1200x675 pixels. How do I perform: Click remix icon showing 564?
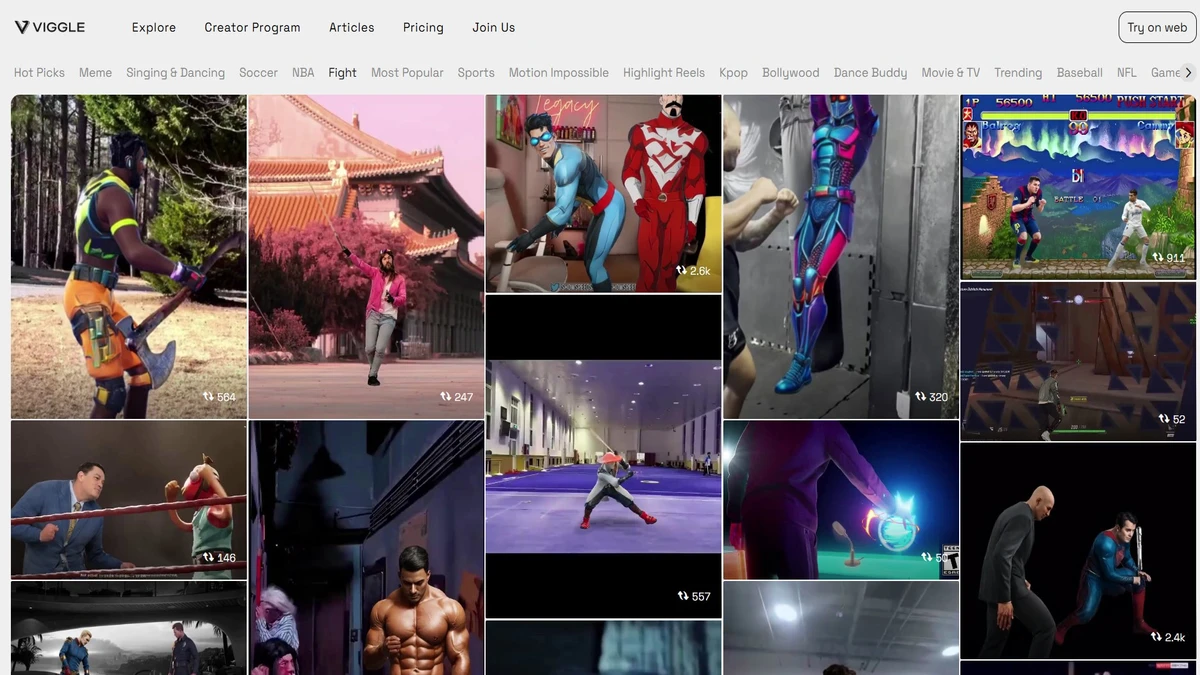coord(208,397)
